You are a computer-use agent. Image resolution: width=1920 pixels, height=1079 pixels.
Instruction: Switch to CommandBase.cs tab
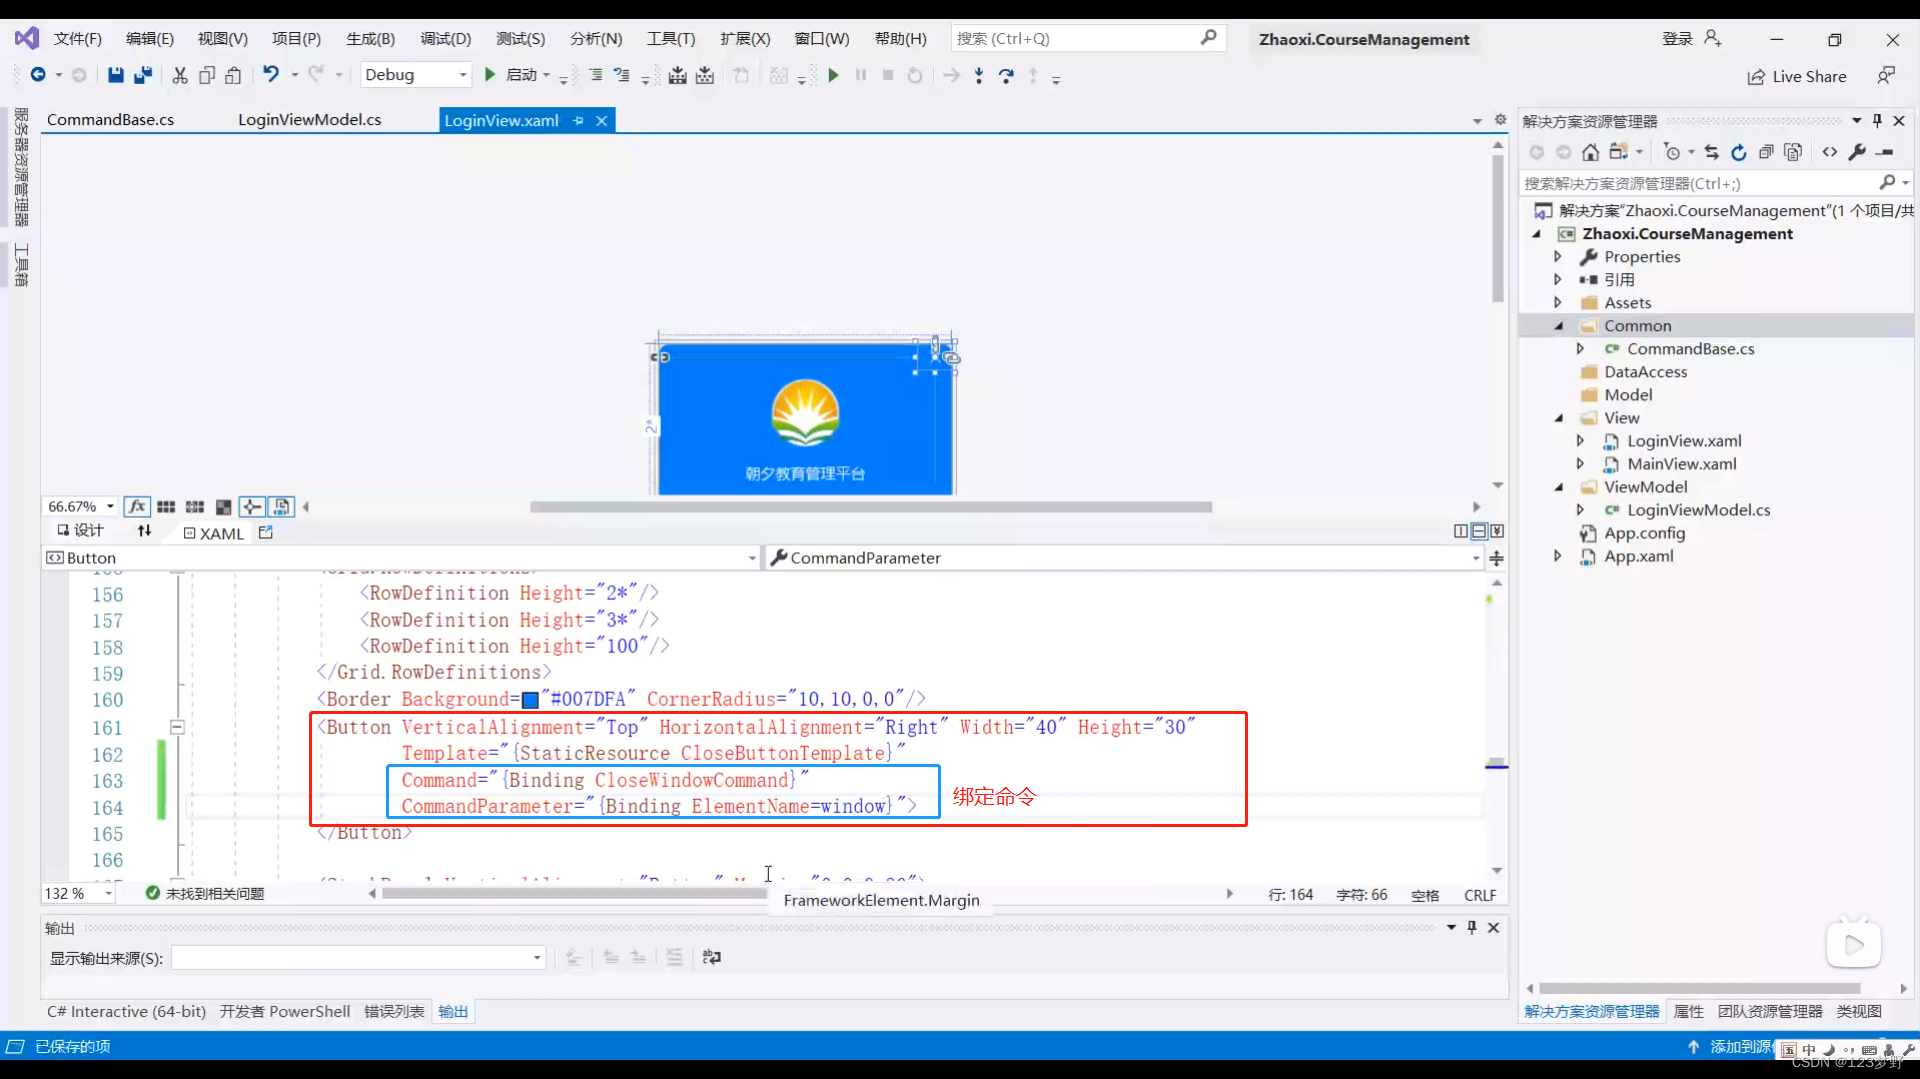coord(110,120)
